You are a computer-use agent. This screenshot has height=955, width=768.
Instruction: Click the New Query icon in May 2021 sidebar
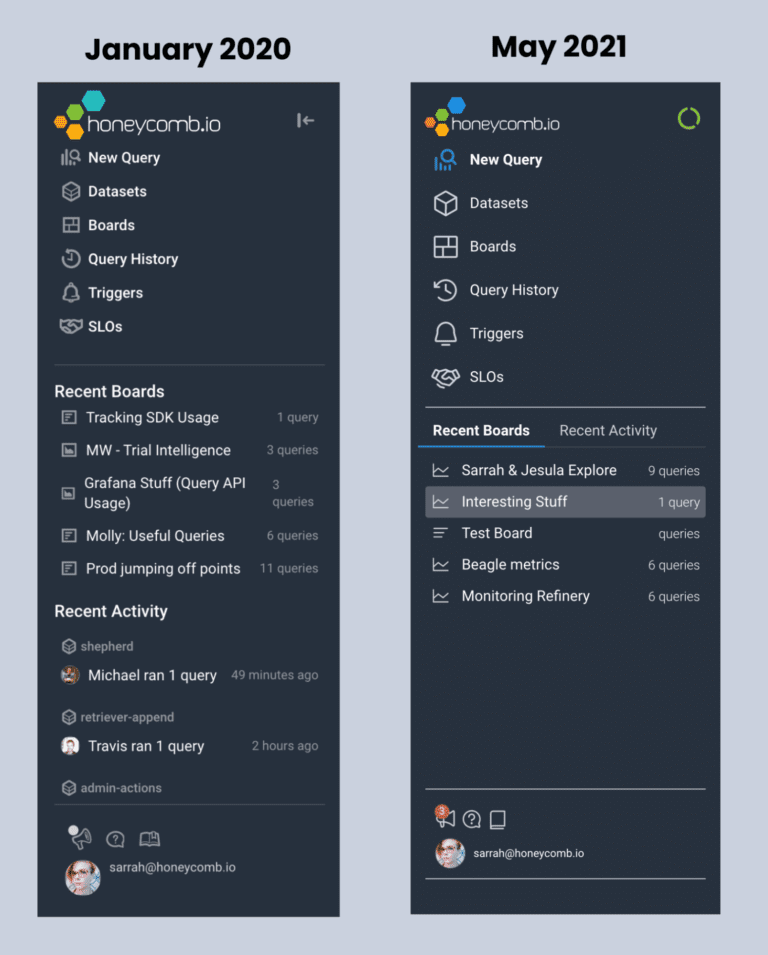(x=445, y=160)
